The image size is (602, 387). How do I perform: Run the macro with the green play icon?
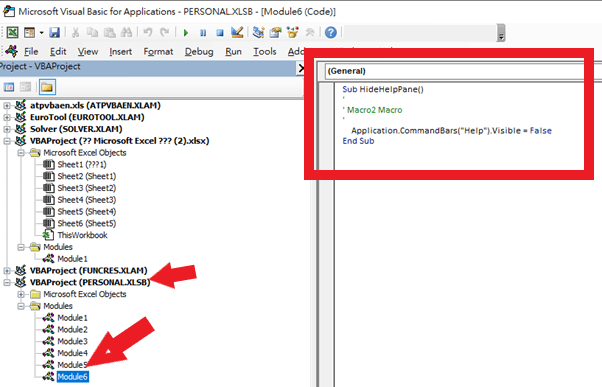(x=186, y=33)
